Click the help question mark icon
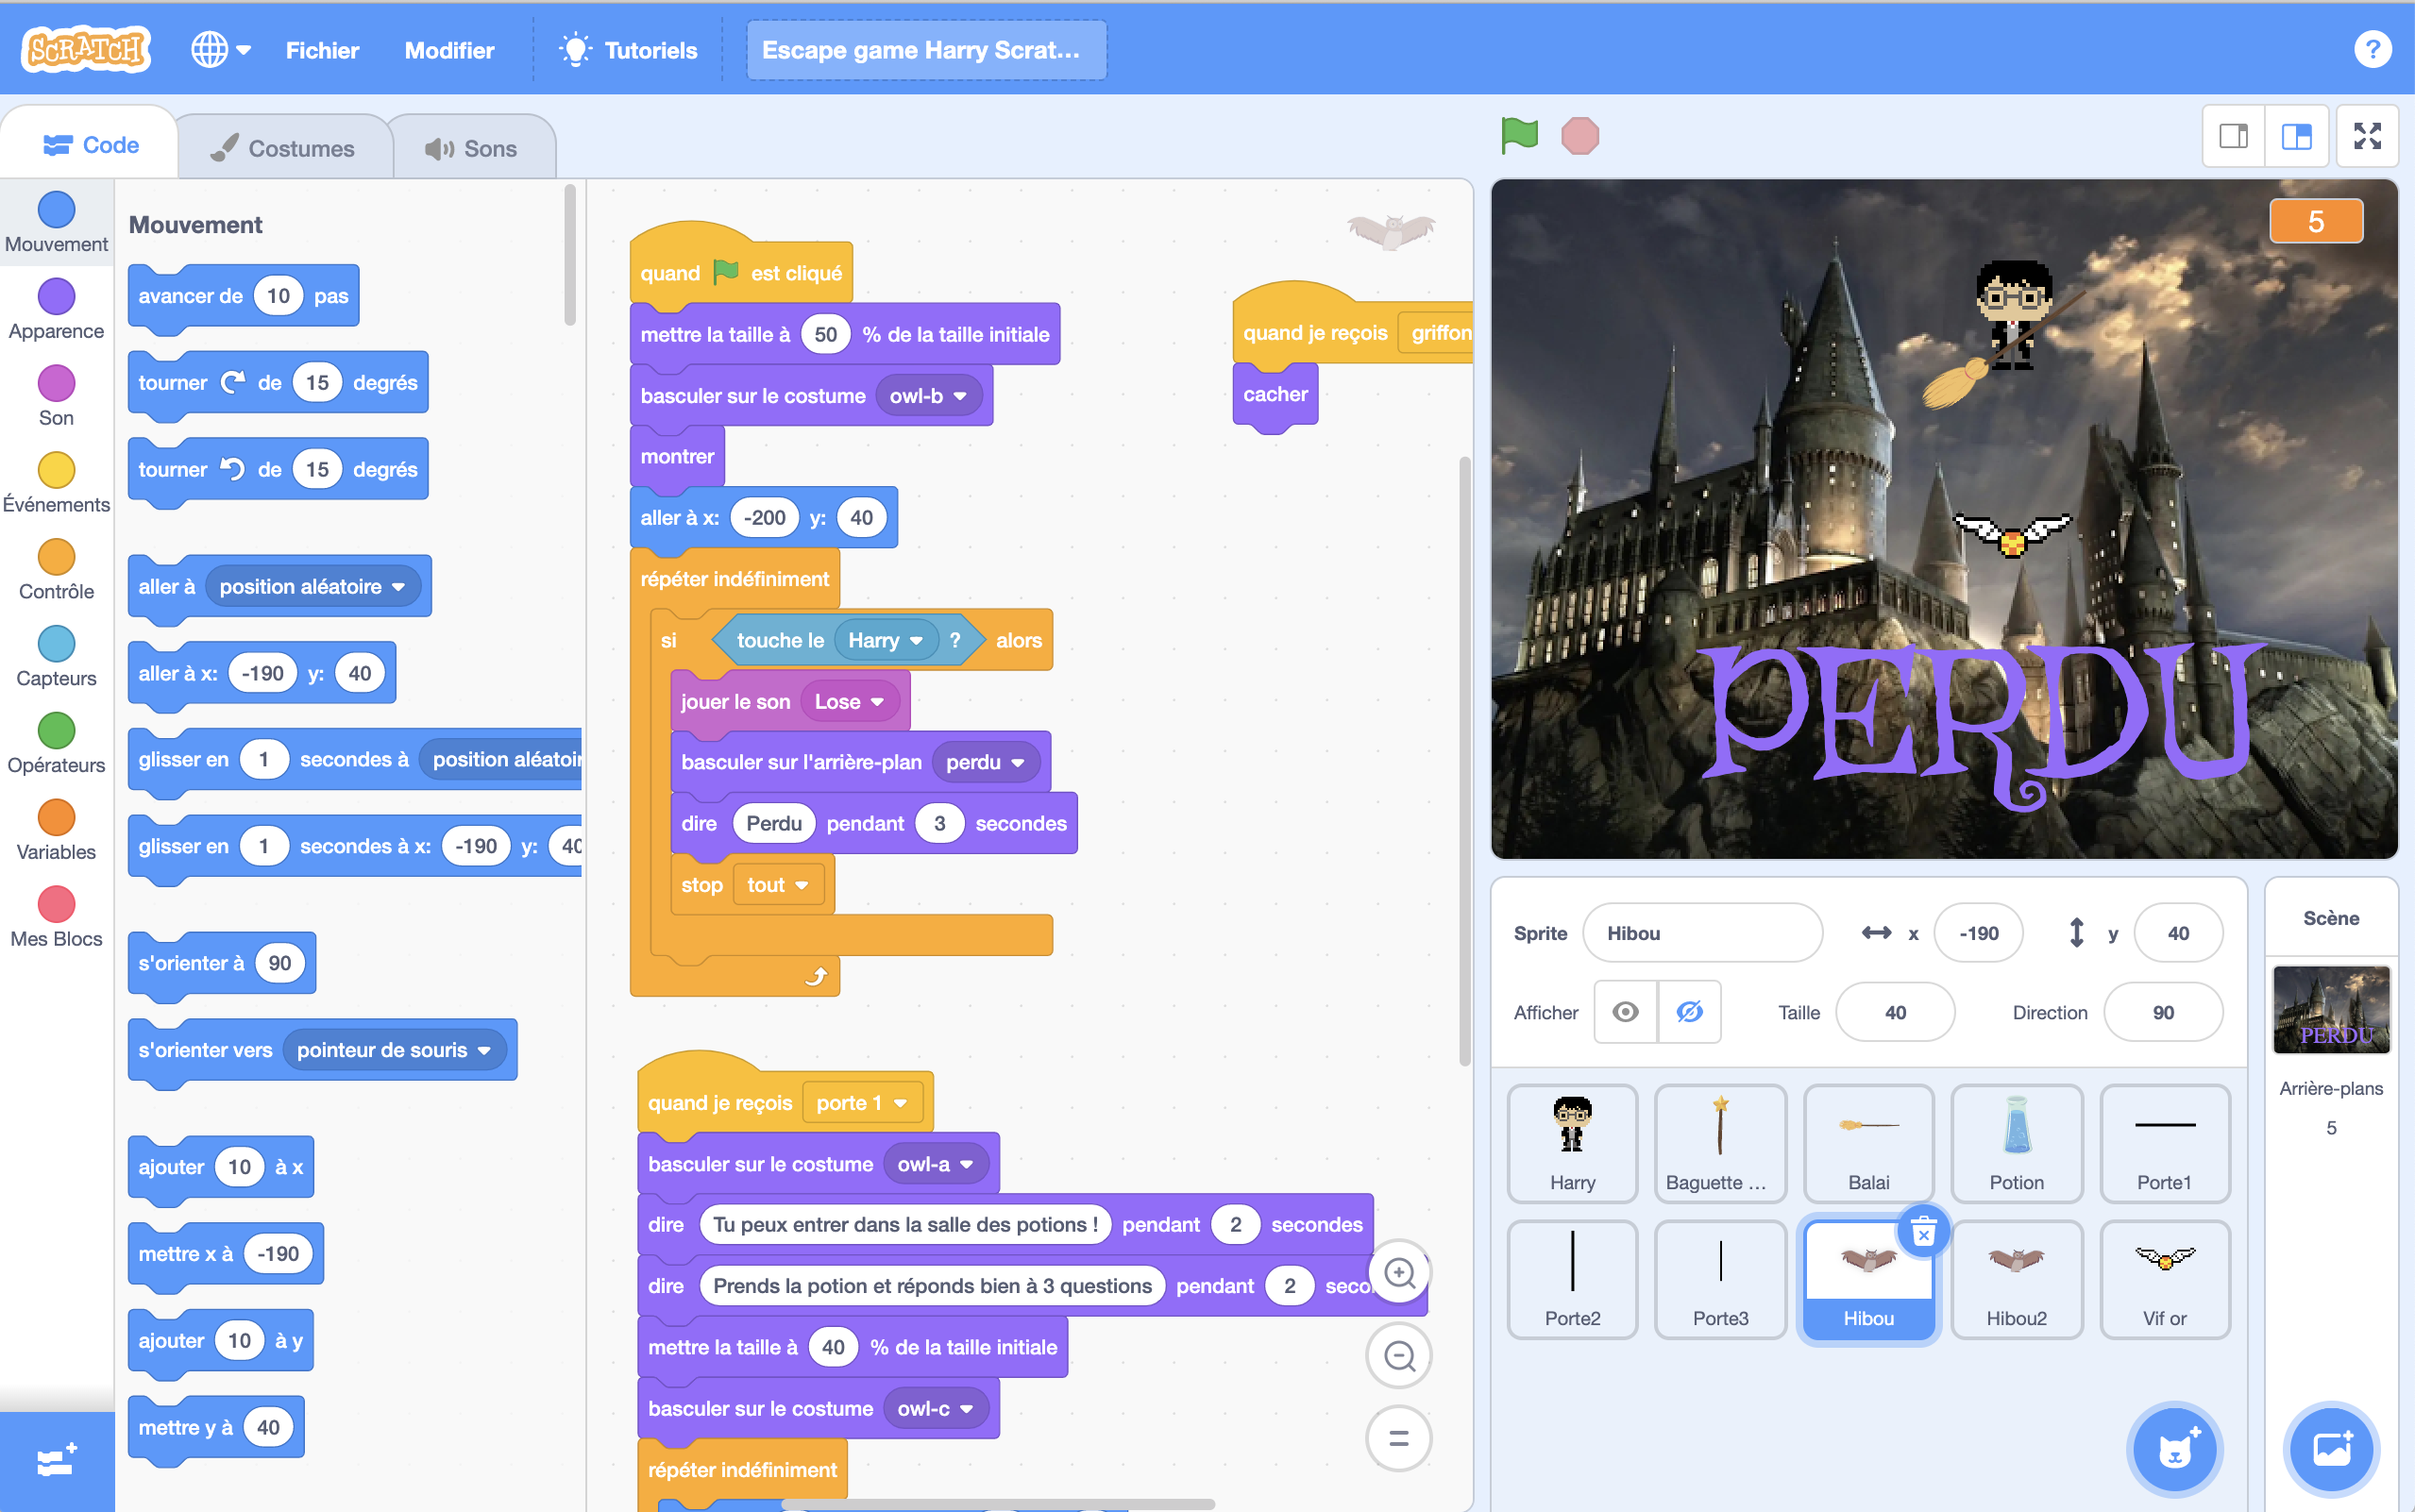The image size is (2415, 1512). (x=2372, y=49)
